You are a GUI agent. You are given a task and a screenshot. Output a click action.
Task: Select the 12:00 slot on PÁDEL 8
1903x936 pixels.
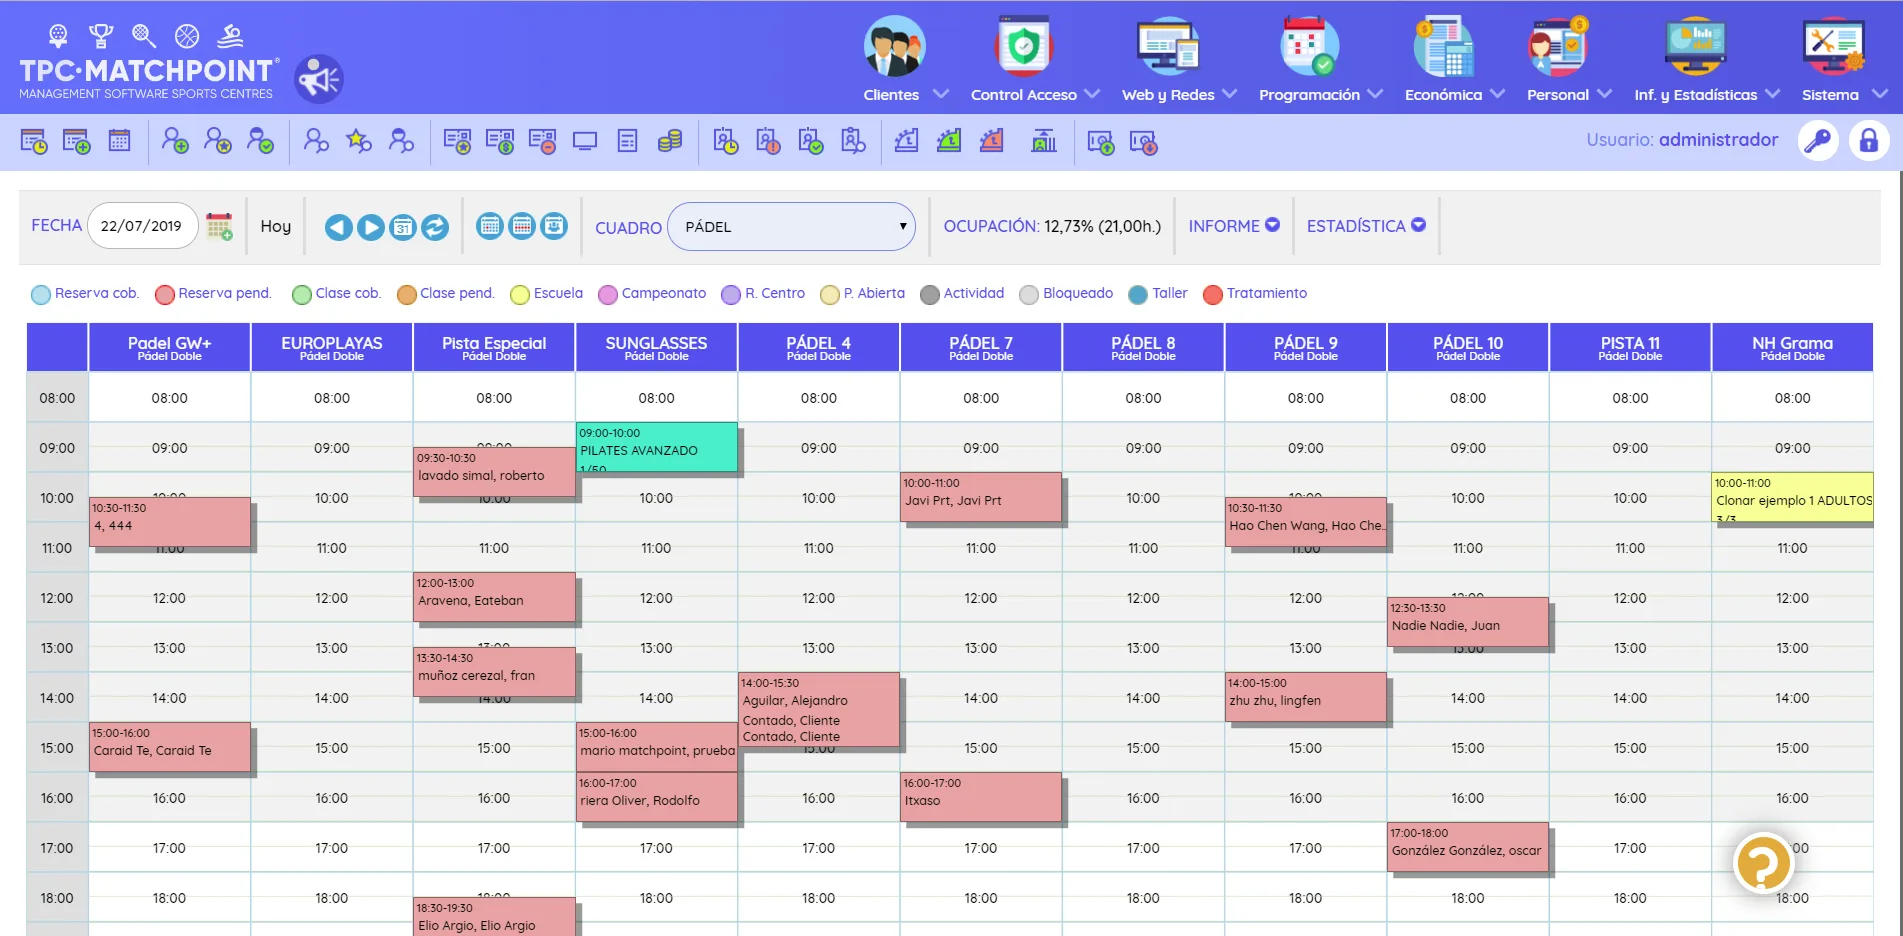pos(1143,598)
